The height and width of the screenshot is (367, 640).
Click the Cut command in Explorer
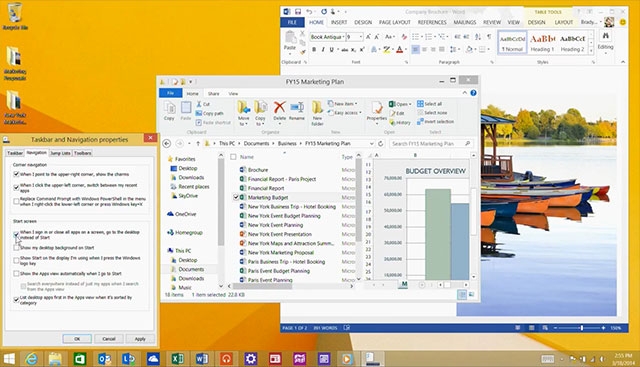(x=203, y=104)
